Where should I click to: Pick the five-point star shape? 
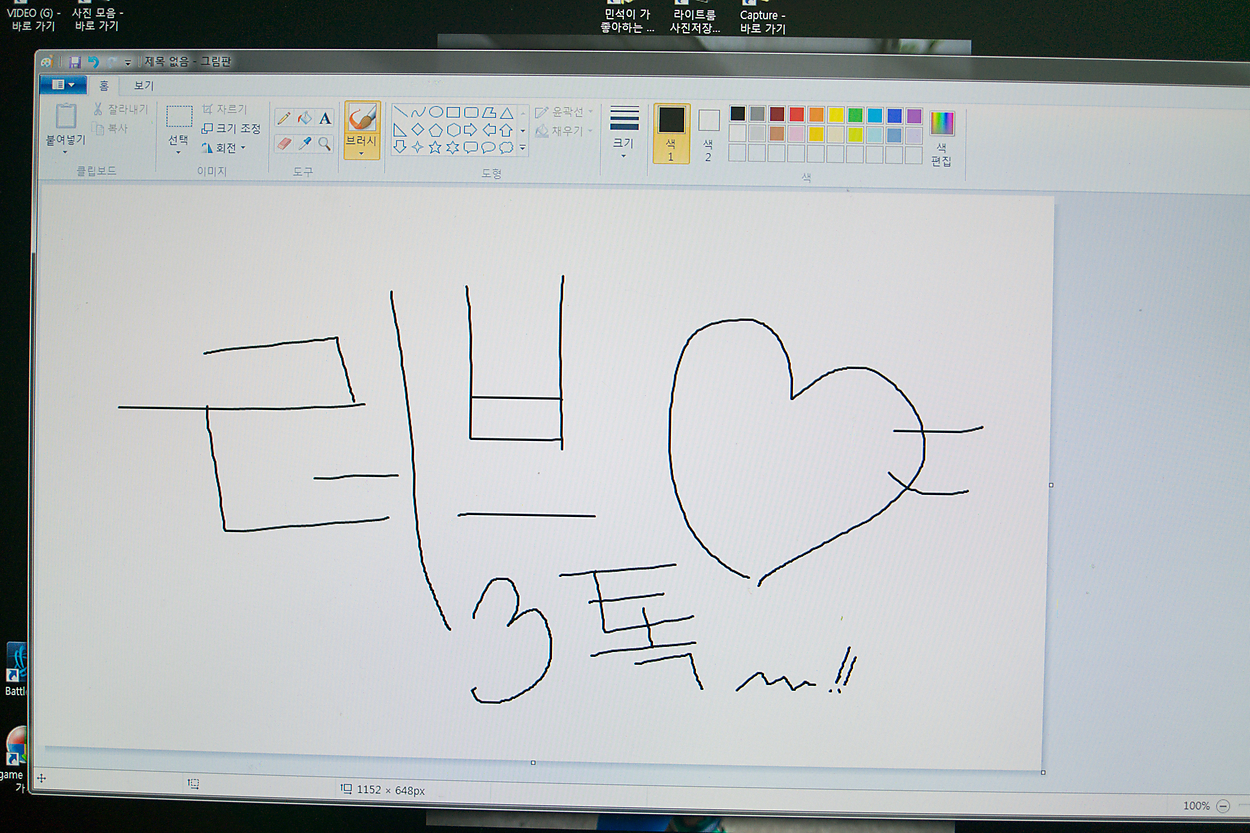pos(435,147)
